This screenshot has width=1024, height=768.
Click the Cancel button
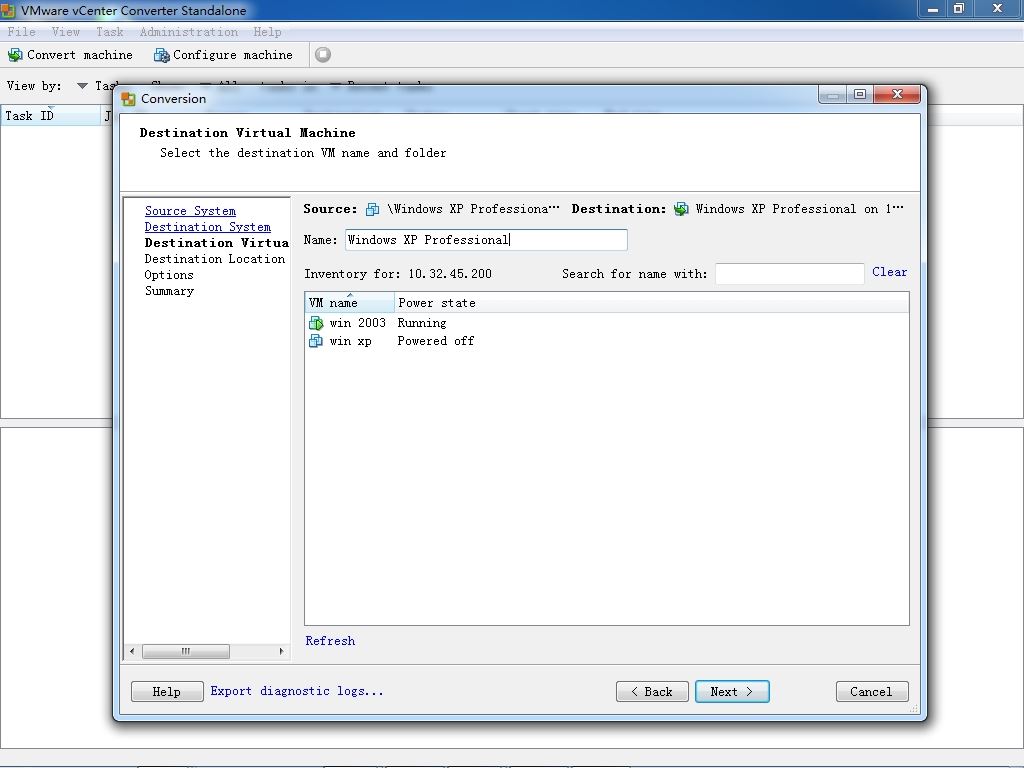(872, 692)
